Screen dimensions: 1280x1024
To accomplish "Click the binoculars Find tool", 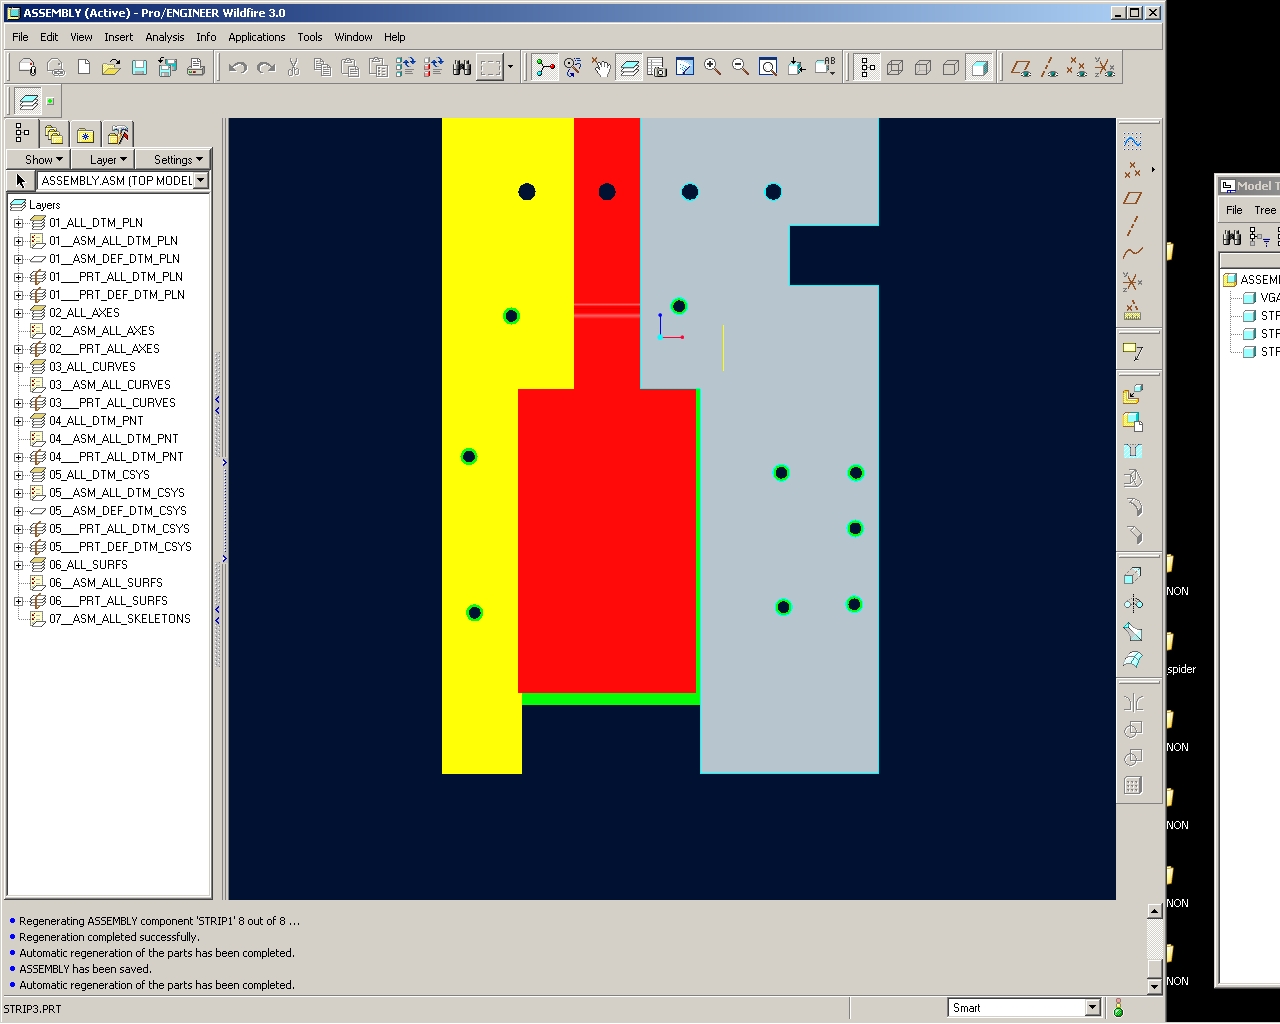I will [x=462, y=67].
